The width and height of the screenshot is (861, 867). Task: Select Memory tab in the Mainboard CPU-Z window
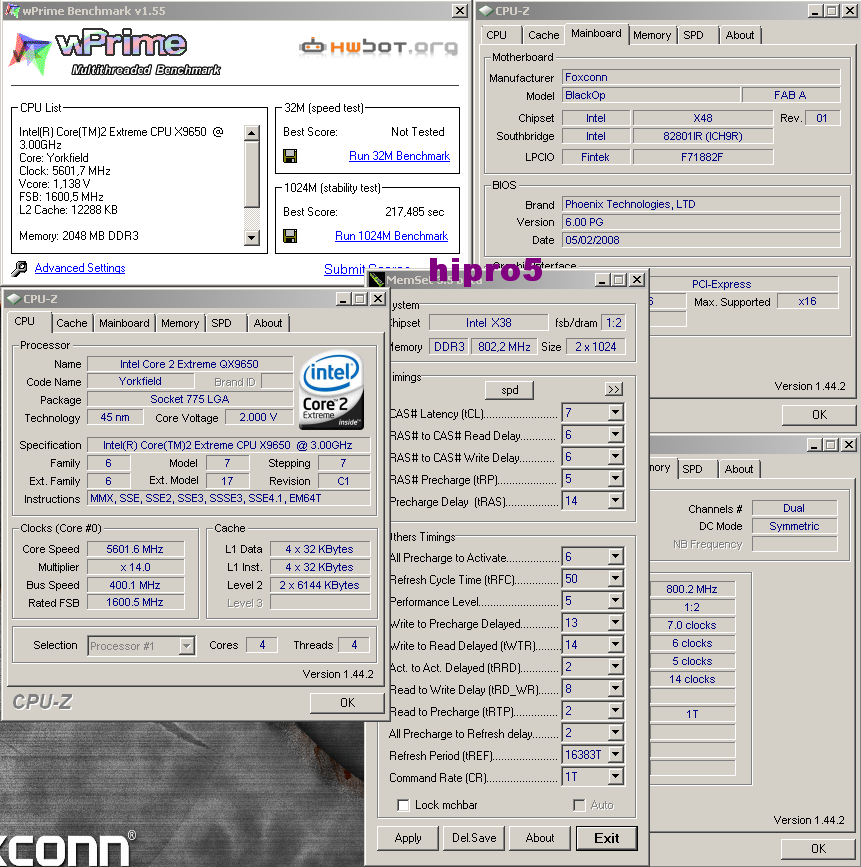[652, 35]
